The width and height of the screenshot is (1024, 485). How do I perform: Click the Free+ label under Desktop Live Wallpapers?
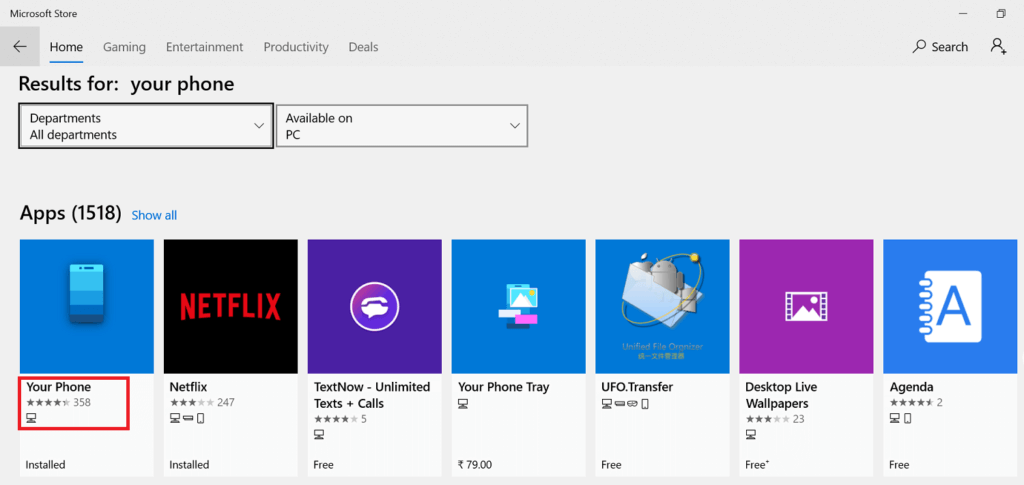(757, 465)
